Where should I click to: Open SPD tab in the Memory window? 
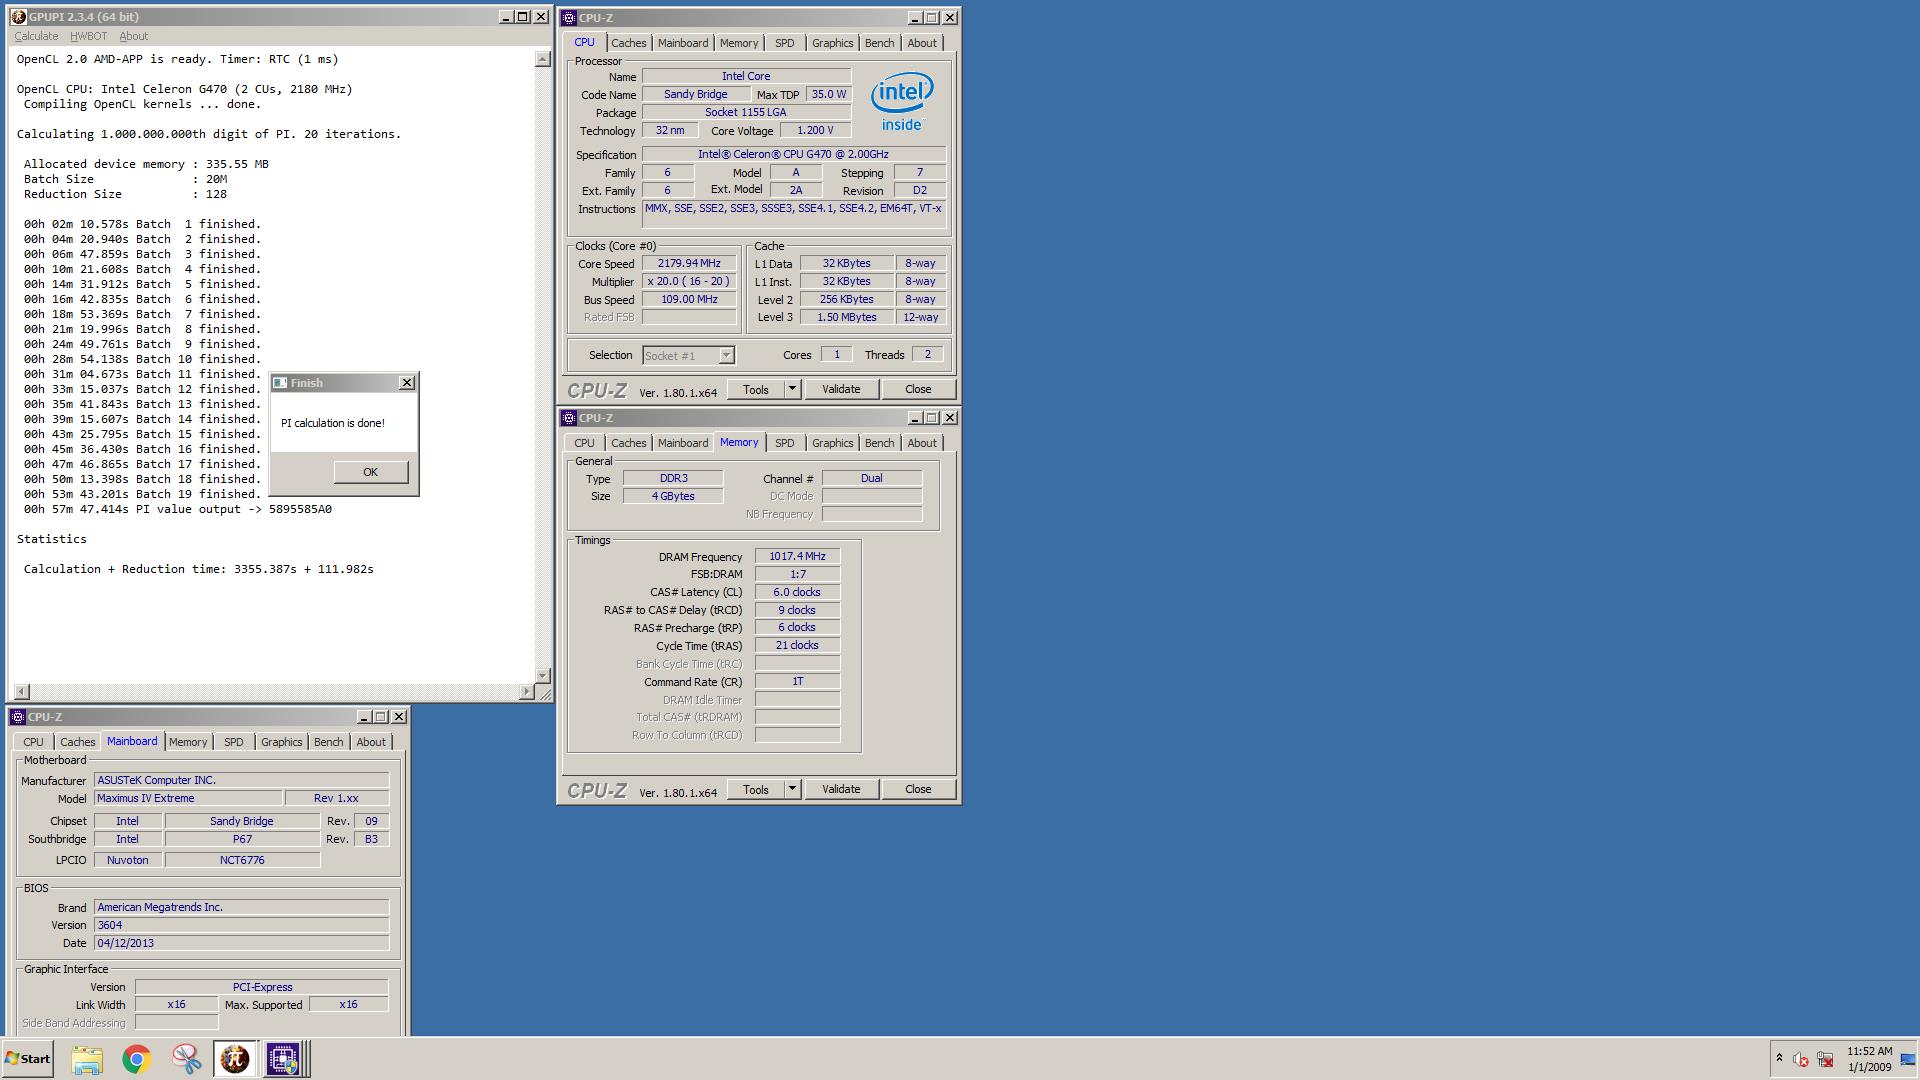(784, 443)
